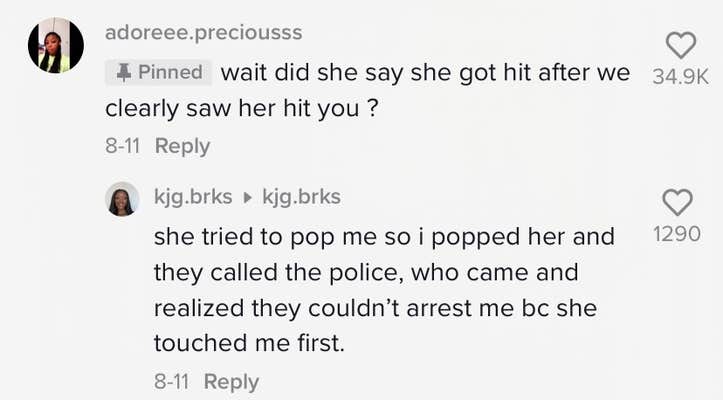
Task: Click the line 'touched me first.'
Action: (248, 343)
